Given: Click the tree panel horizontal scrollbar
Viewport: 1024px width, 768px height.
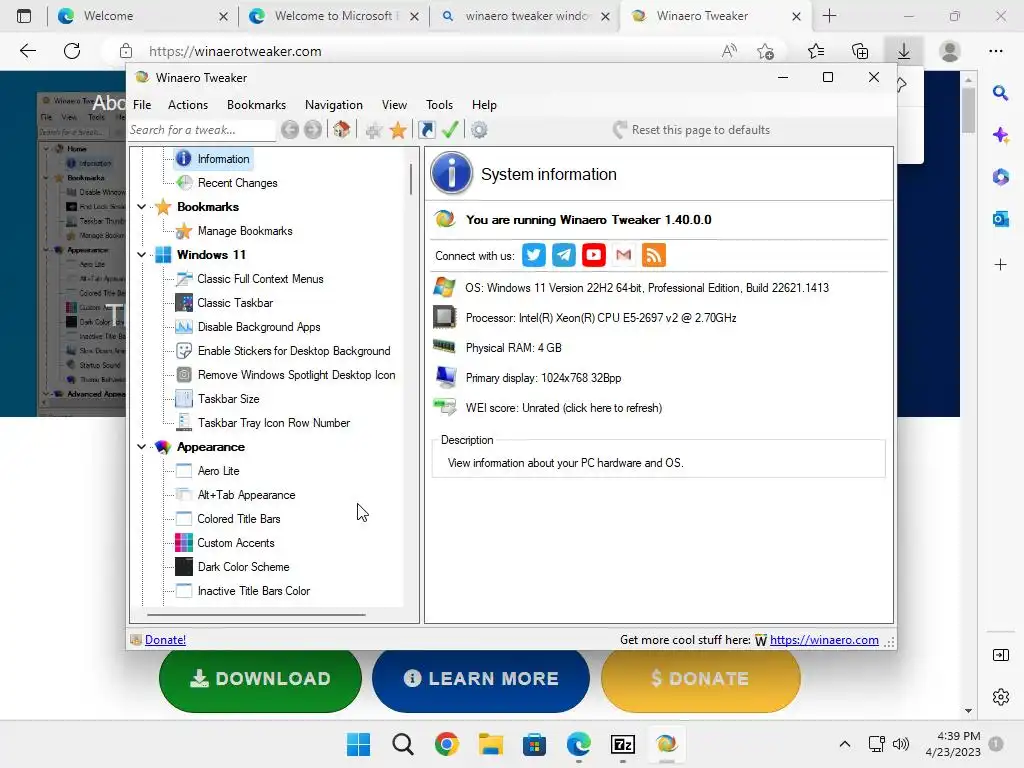Looking at the screenshot, I should [256, 615].
